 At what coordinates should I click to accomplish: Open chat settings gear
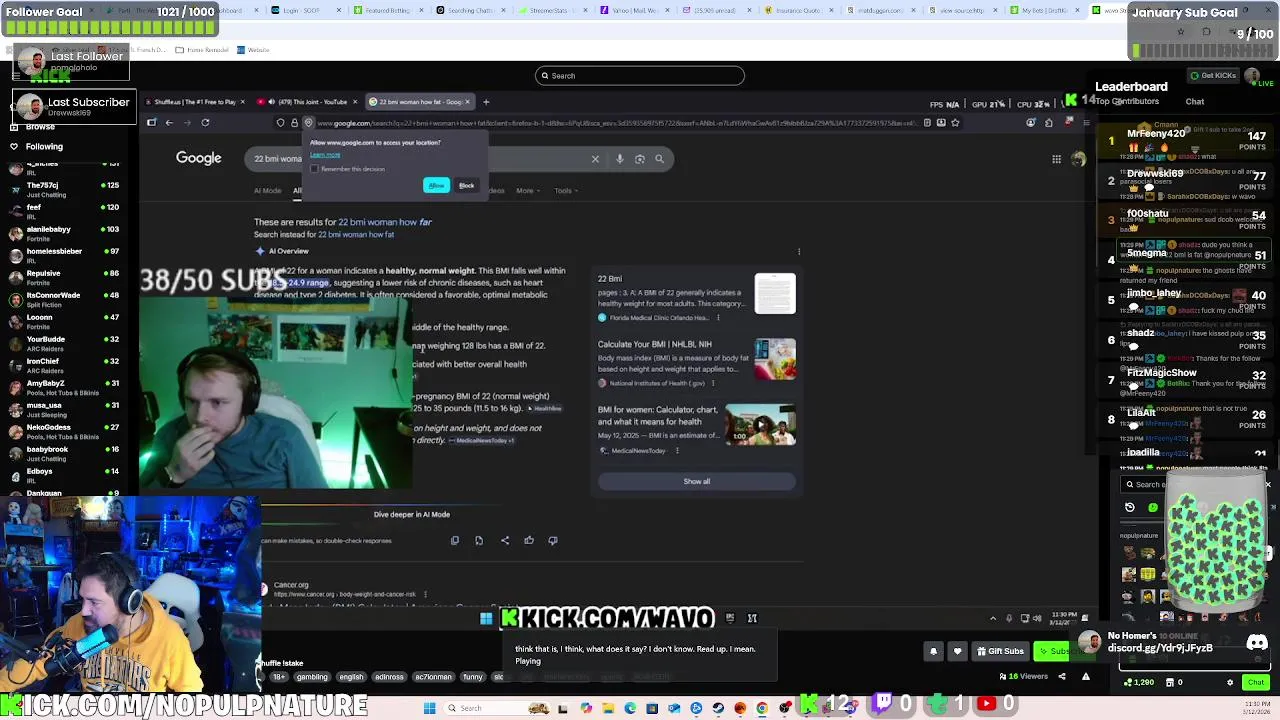point(1230,683)
